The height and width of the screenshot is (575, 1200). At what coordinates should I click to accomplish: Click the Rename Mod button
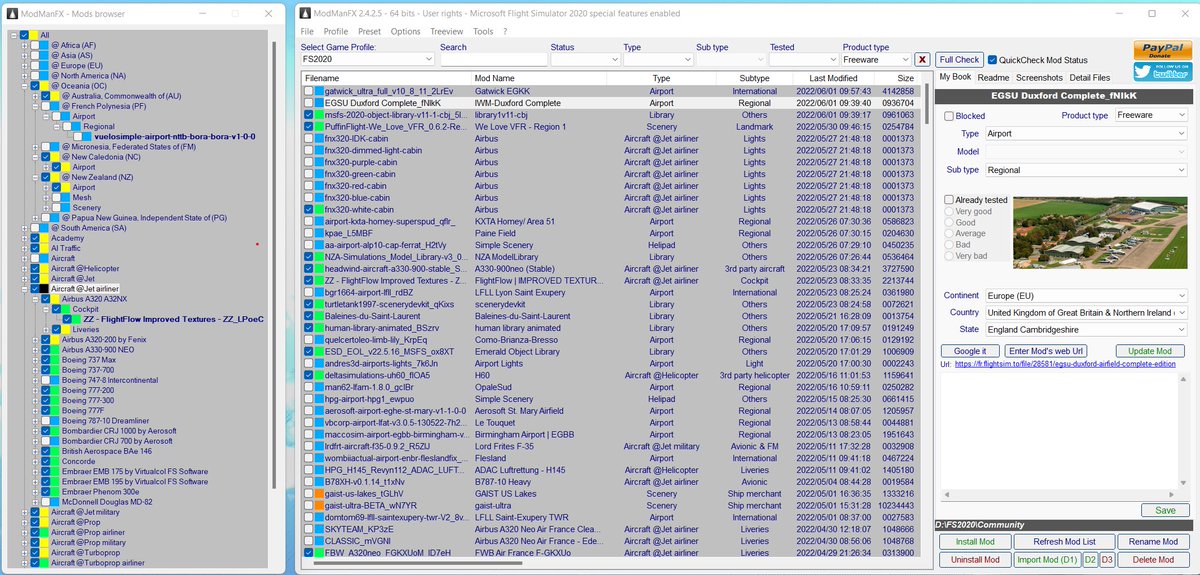click(x=1153, y=541)
